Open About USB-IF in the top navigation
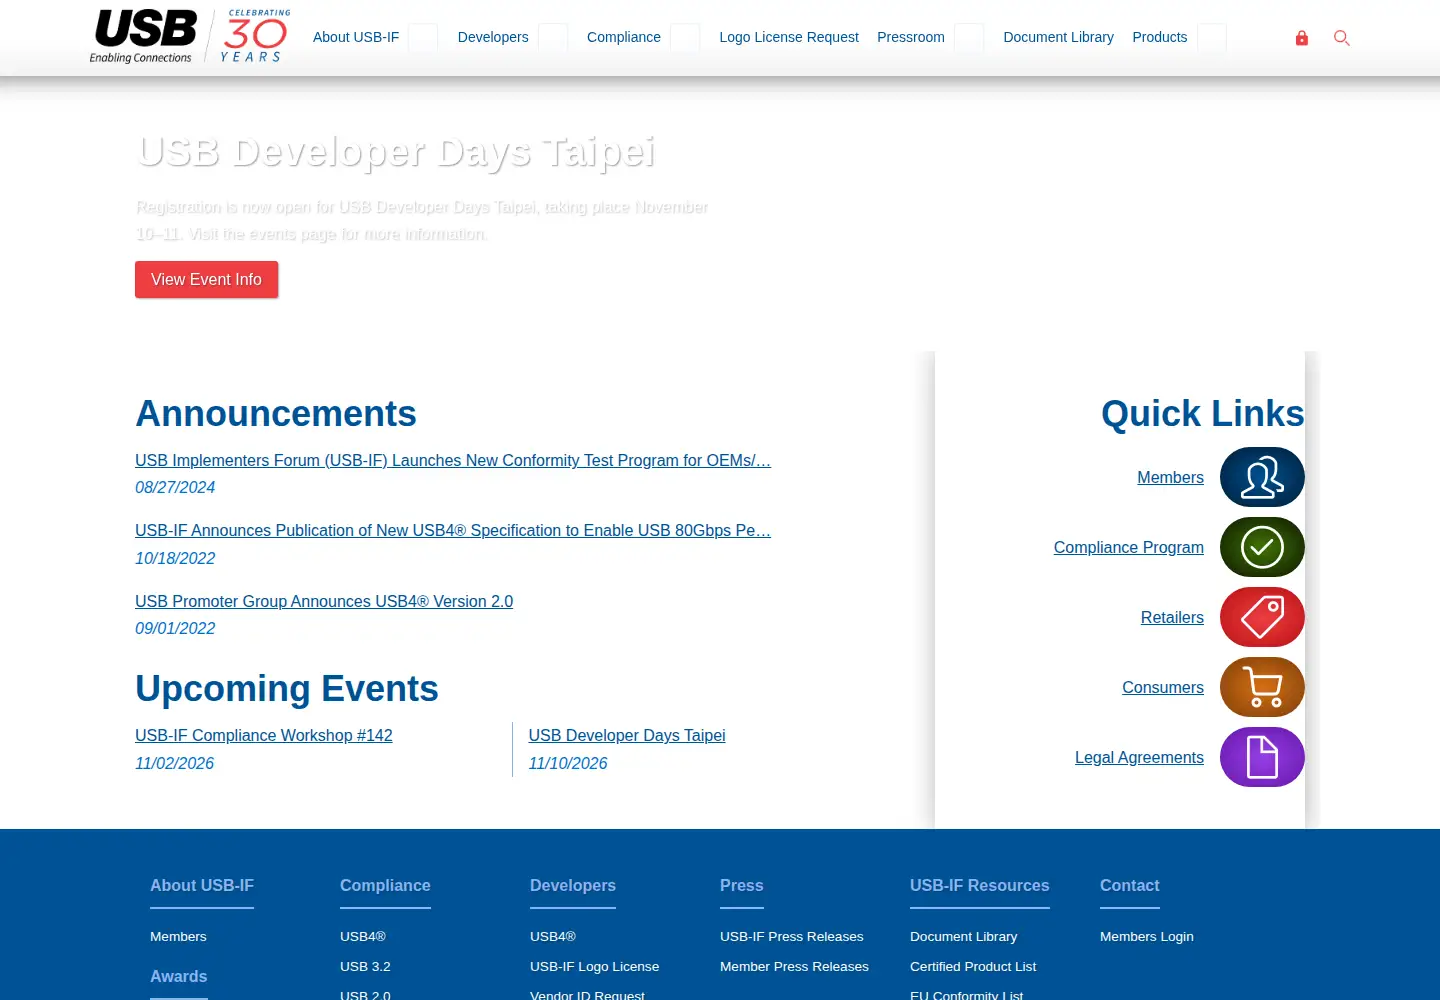The height and width of the screenshot is (1000, 1440). [356, 37]
